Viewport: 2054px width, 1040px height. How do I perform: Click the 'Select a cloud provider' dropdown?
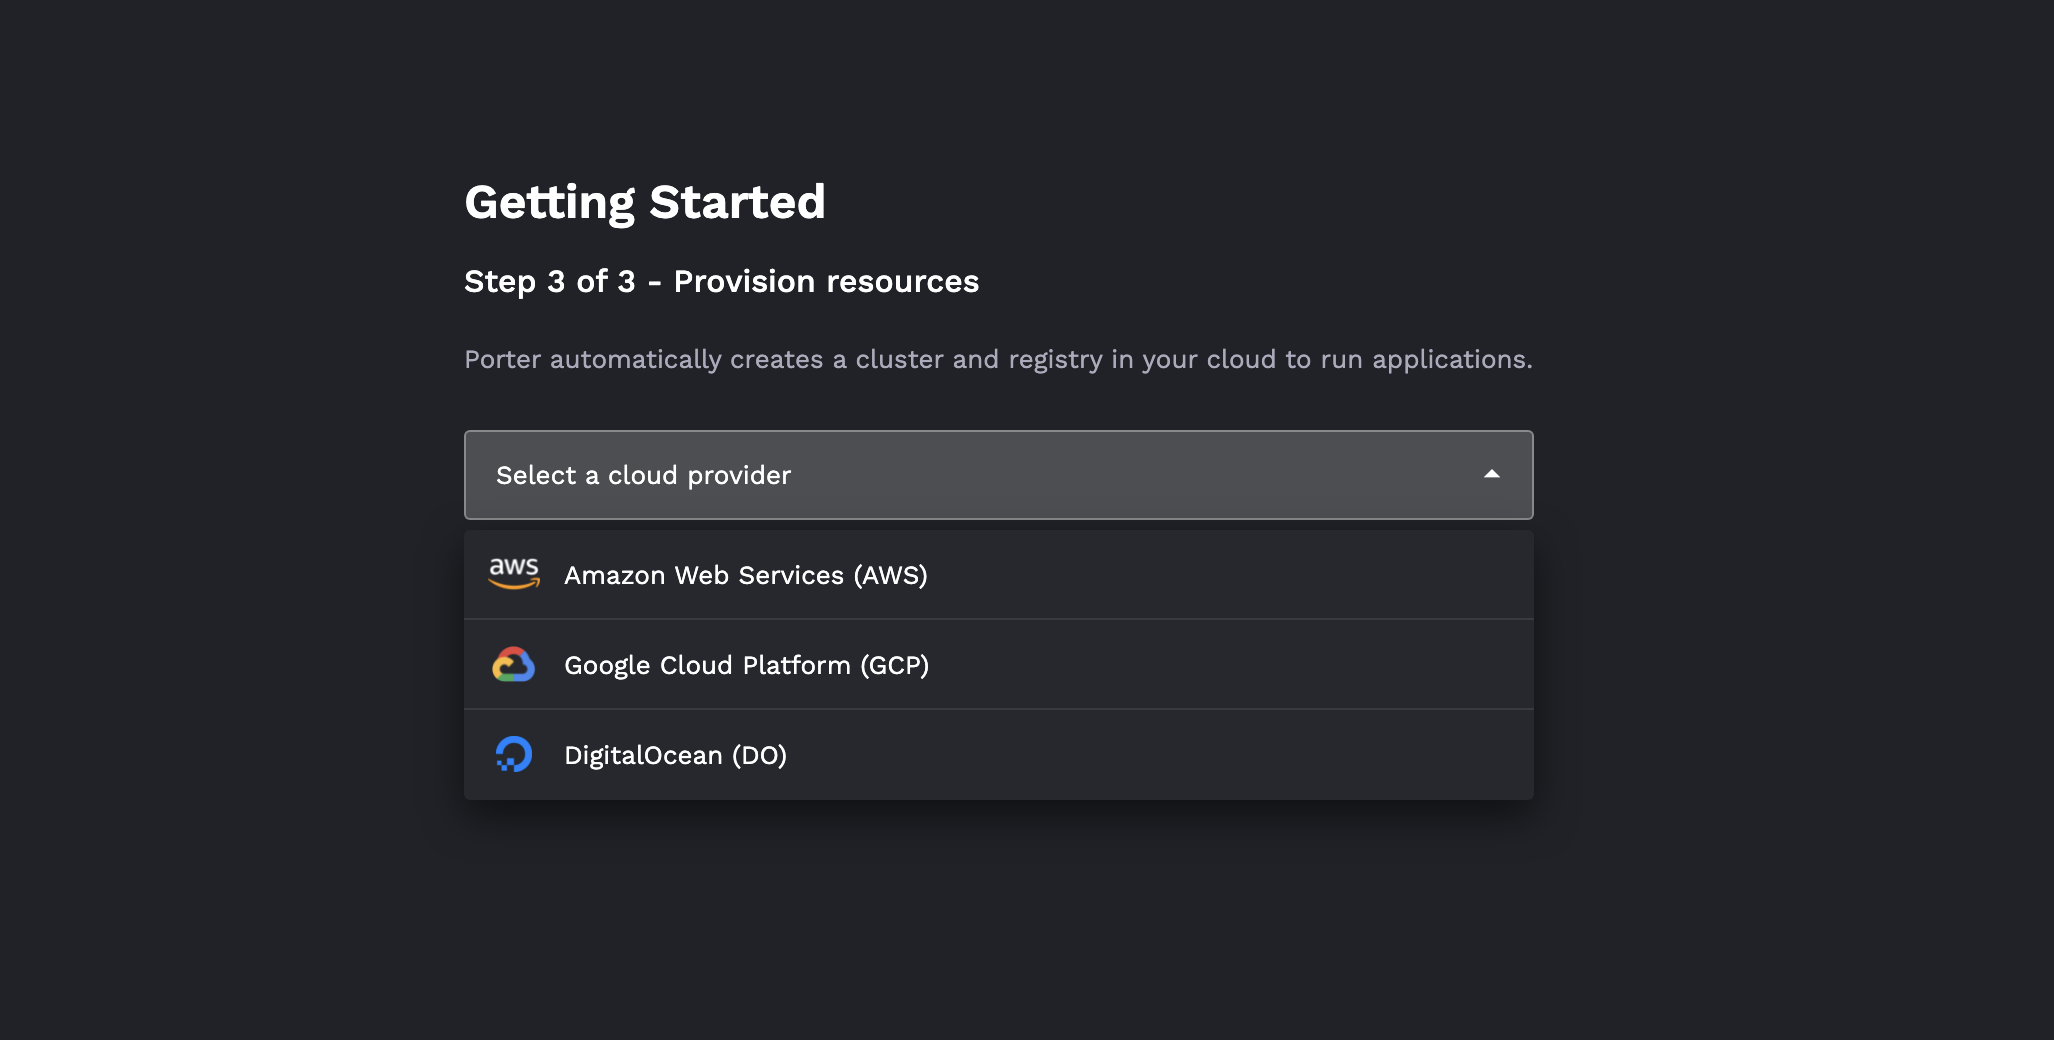point(998,475)
